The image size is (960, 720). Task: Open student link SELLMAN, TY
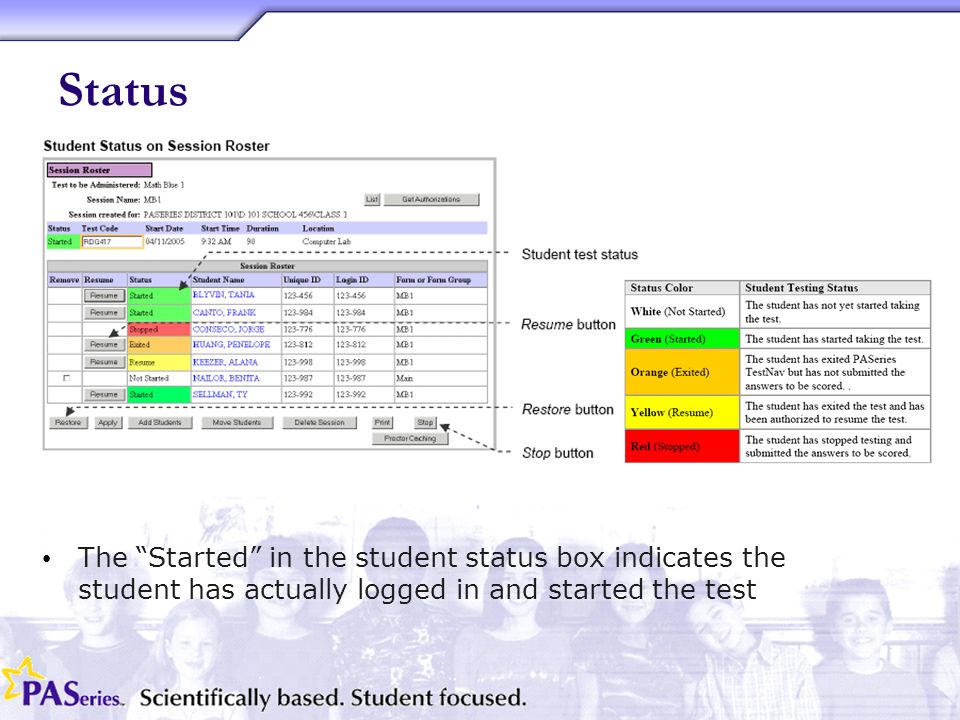pos(220,394)
